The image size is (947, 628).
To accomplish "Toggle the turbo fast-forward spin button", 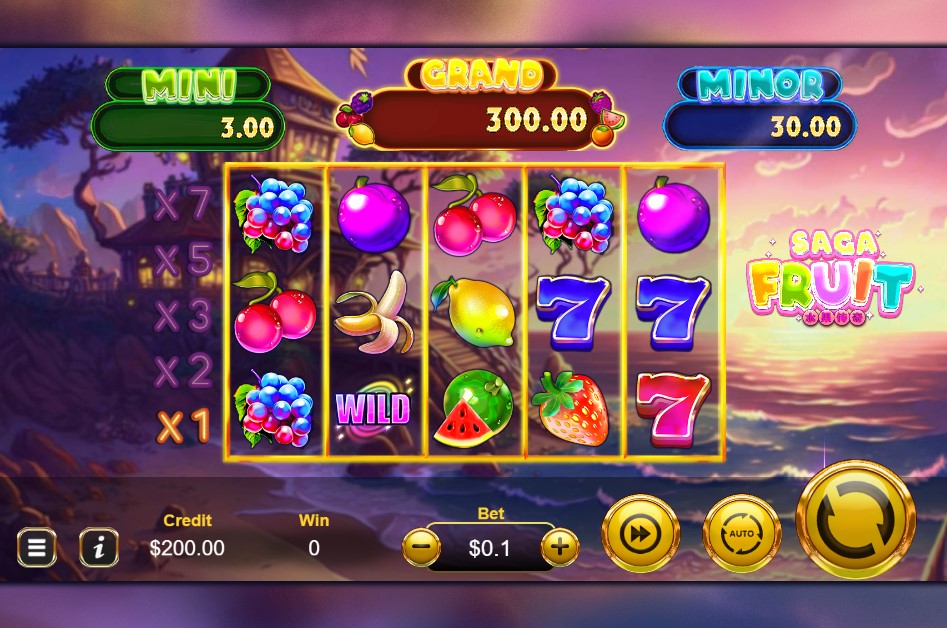I will point(641,533).
